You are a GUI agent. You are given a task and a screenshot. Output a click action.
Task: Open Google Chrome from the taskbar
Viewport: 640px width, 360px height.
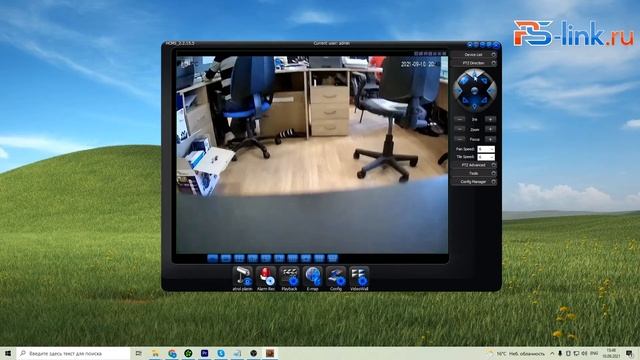point(172,353)
